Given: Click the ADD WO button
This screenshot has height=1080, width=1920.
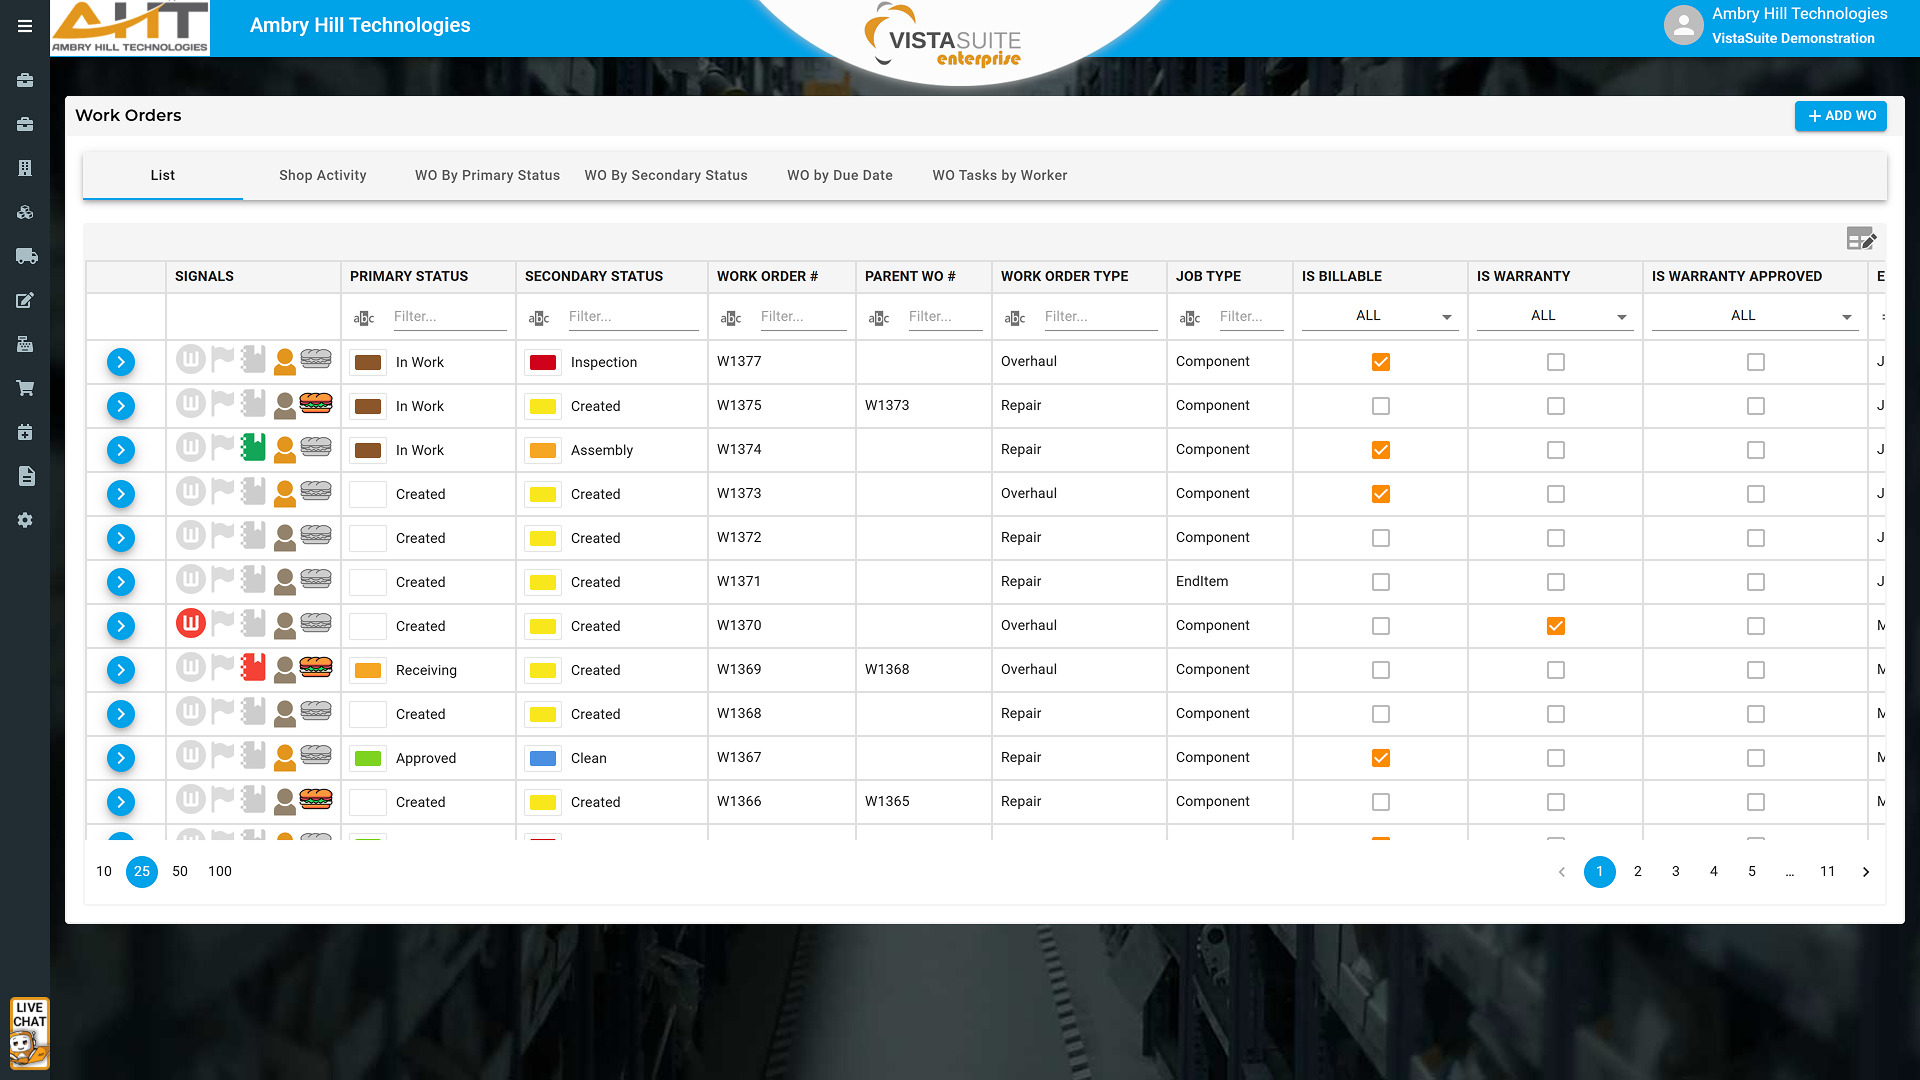Looking at the screenshot, I should coord(1840,116).
